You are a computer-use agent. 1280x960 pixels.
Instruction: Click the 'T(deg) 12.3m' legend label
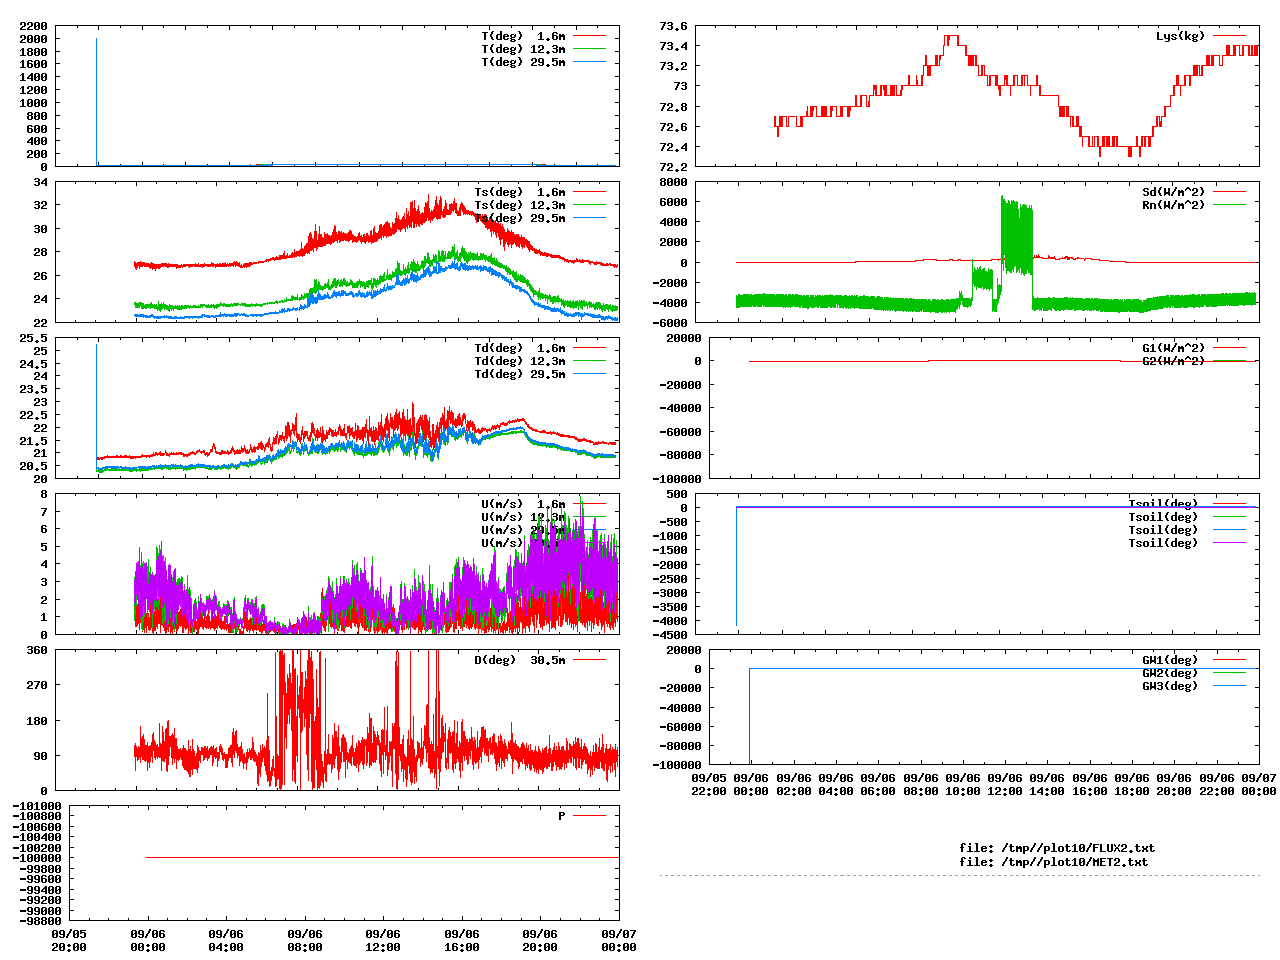523,49
